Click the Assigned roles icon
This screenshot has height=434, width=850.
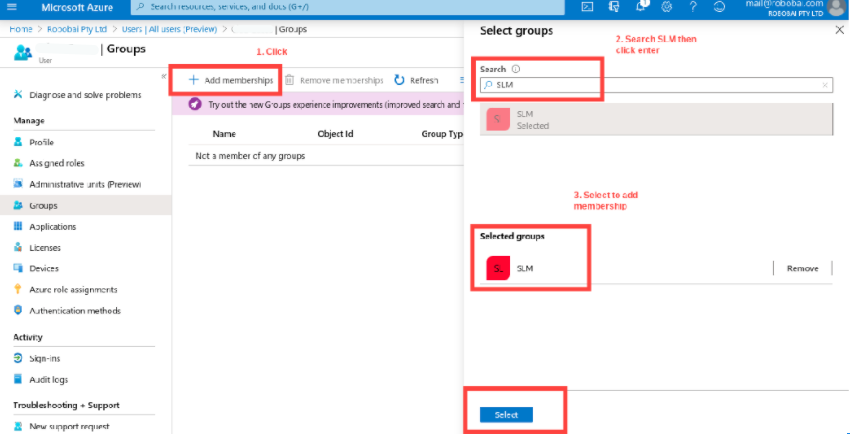(x=18, y=163)
